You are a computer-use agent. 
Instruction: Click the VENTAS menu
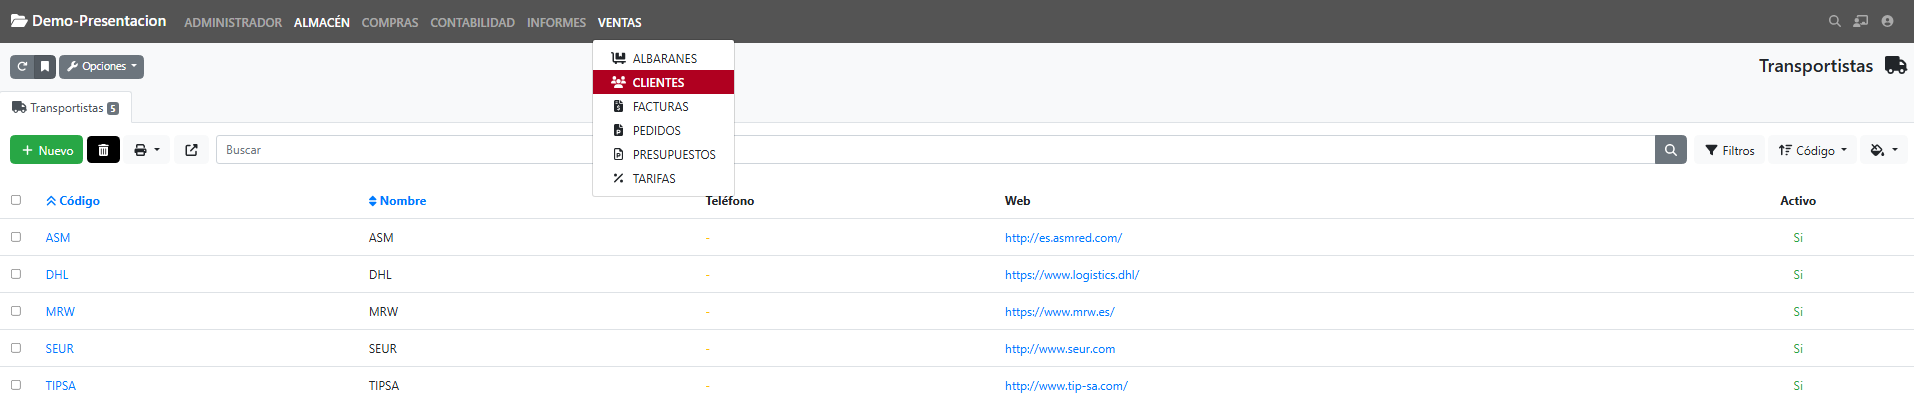pyautogui.click(x=620, y=22)
